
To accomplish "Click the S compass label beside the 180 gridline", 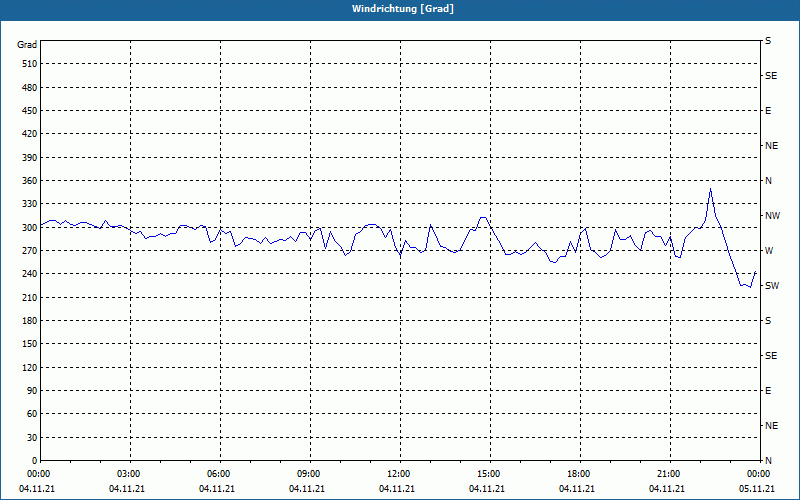I will click(x=768, y=320).
